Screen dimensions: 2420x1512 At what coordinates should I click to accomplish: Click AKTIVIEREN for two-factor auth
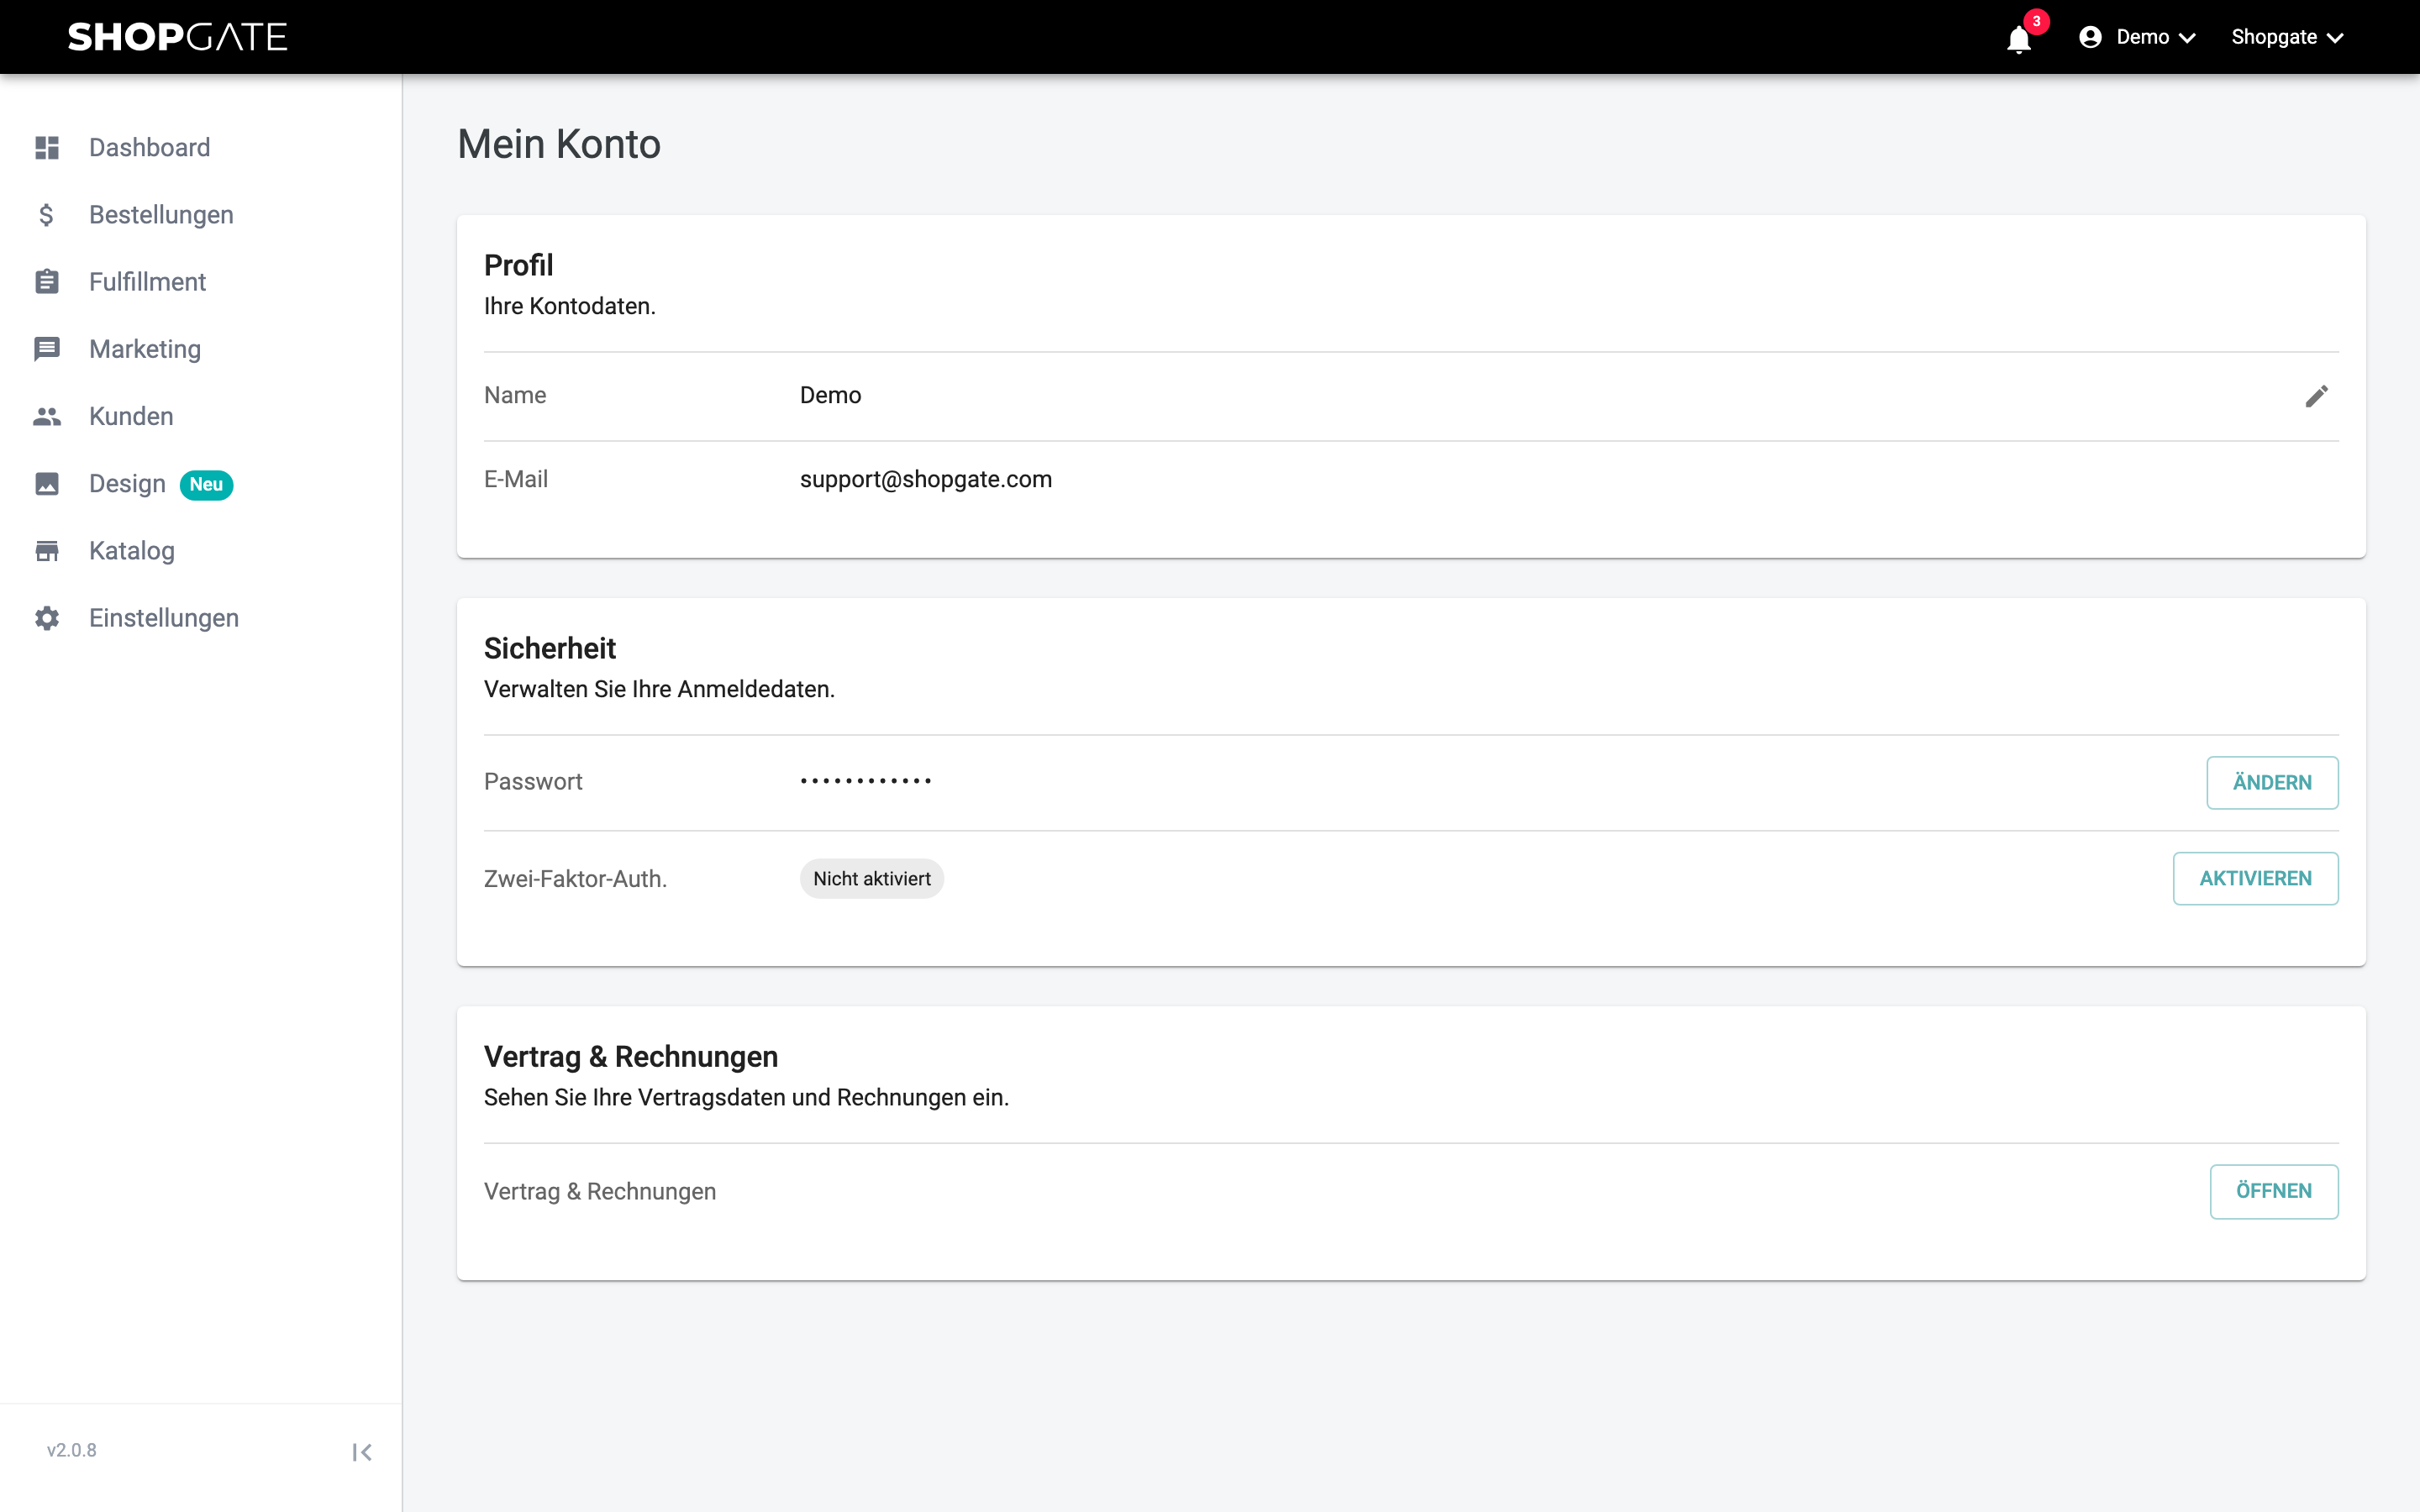[2255, 878]
